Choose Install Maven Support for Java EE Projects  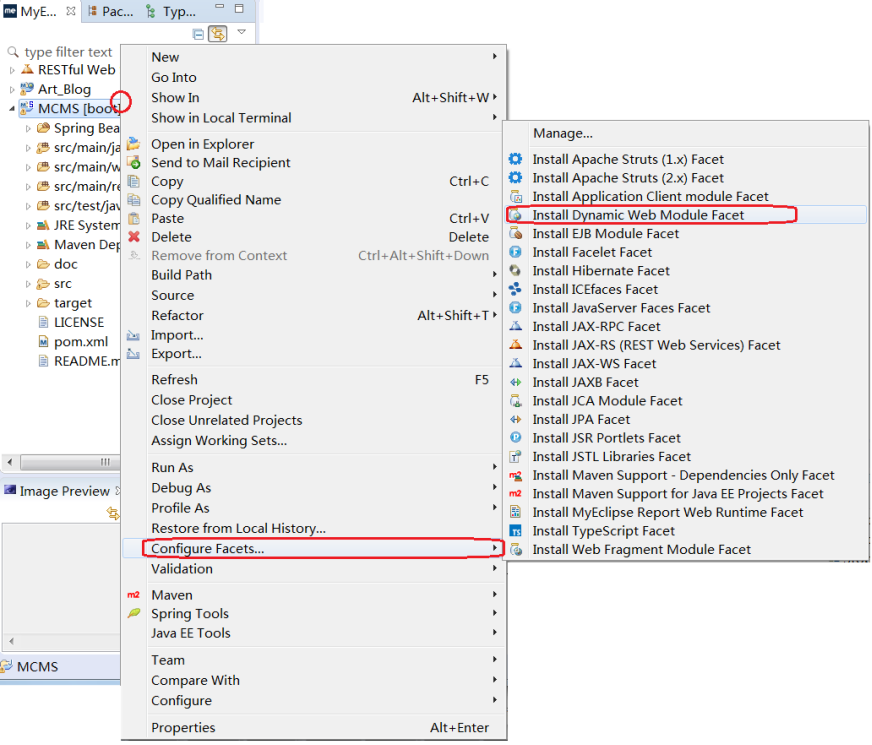pos(686,494)
